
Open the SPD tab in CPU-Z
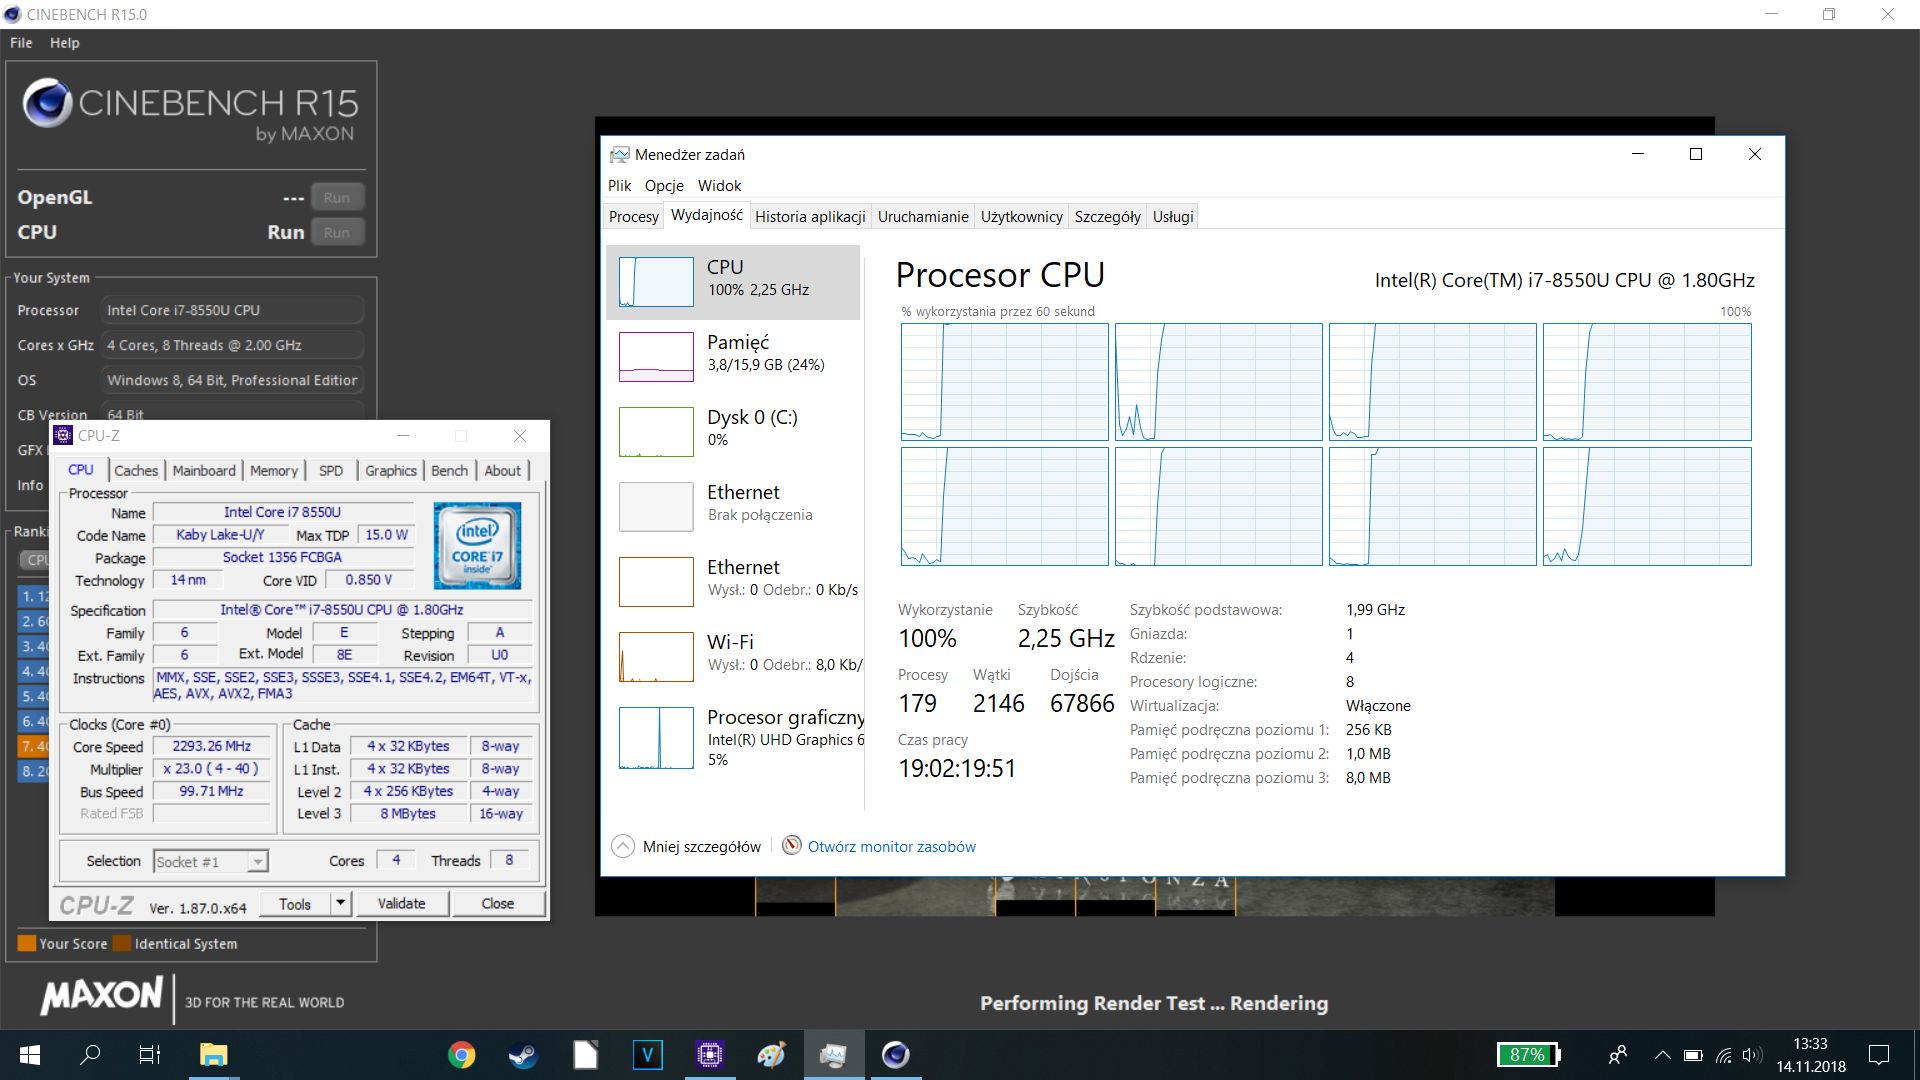pyautogui.click(x=331, y=471)
